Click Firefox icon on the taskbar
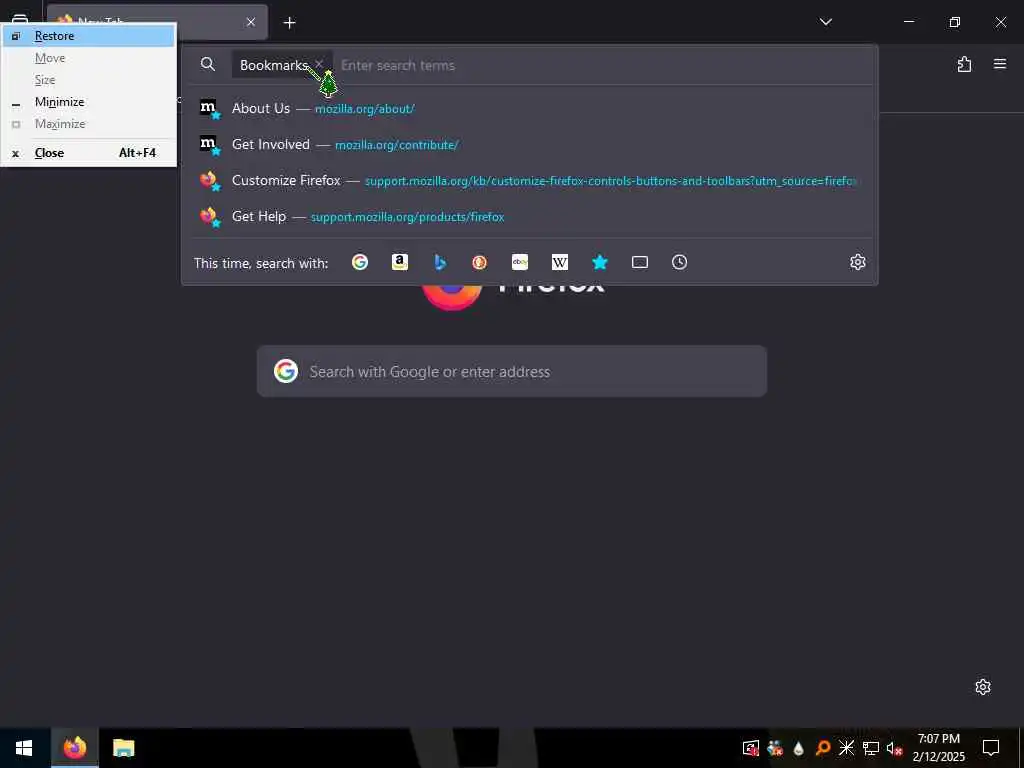Image resolution: width=1024 pixels, height=768 pixels. (x=75, y=748)
